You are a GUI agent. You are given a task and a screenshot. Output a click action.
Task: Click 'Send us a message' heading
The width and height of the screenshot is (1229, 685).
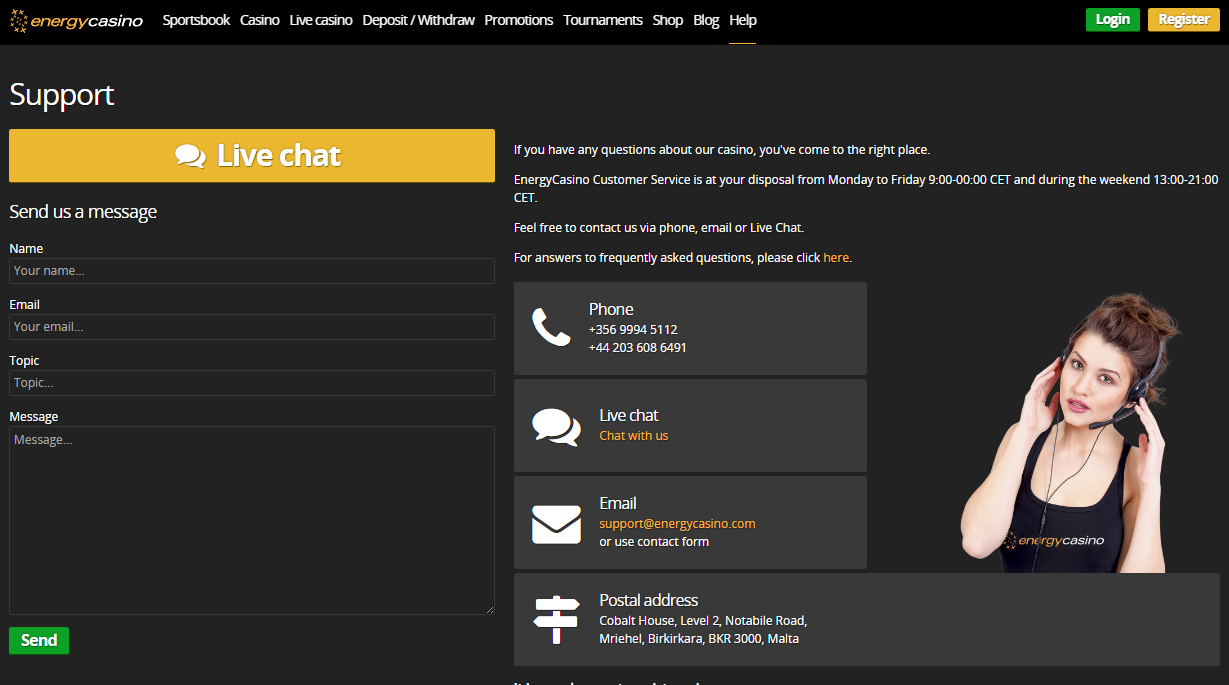83,212
